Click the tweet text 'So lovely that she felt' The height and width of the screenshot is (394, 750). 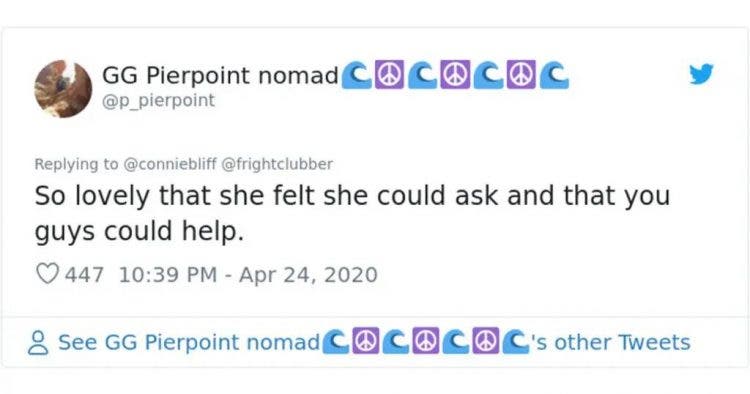(x=172, y=196)
